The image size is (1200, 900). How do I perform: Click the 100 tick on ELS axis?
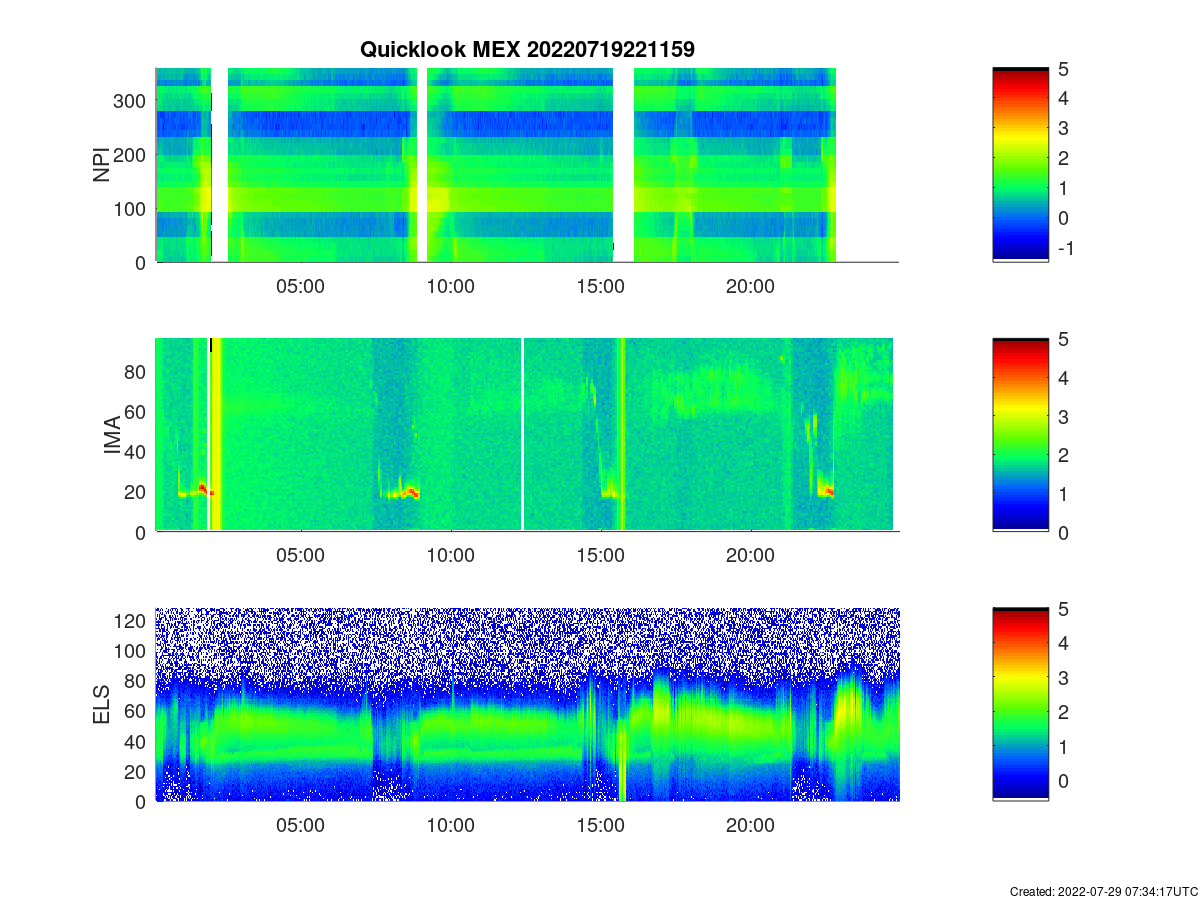click(132, 651)
